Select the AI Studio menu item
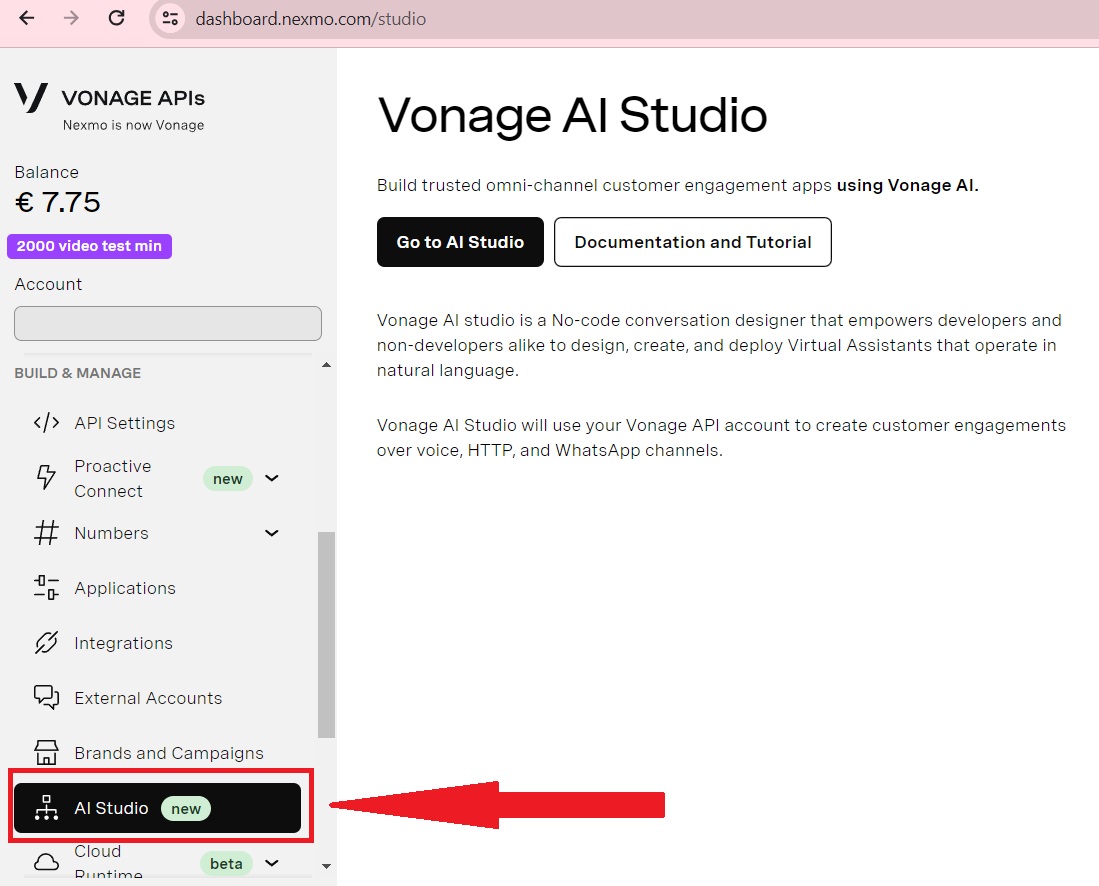 coord(158,808)
